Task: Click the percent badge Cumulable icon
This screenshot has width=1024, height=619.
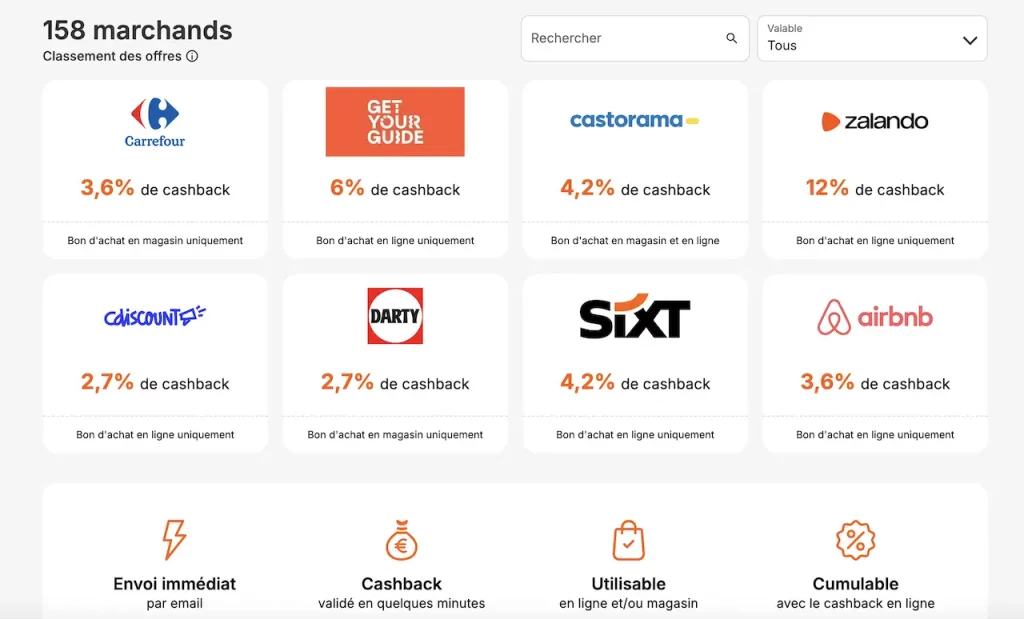Action: click(855, 540)
